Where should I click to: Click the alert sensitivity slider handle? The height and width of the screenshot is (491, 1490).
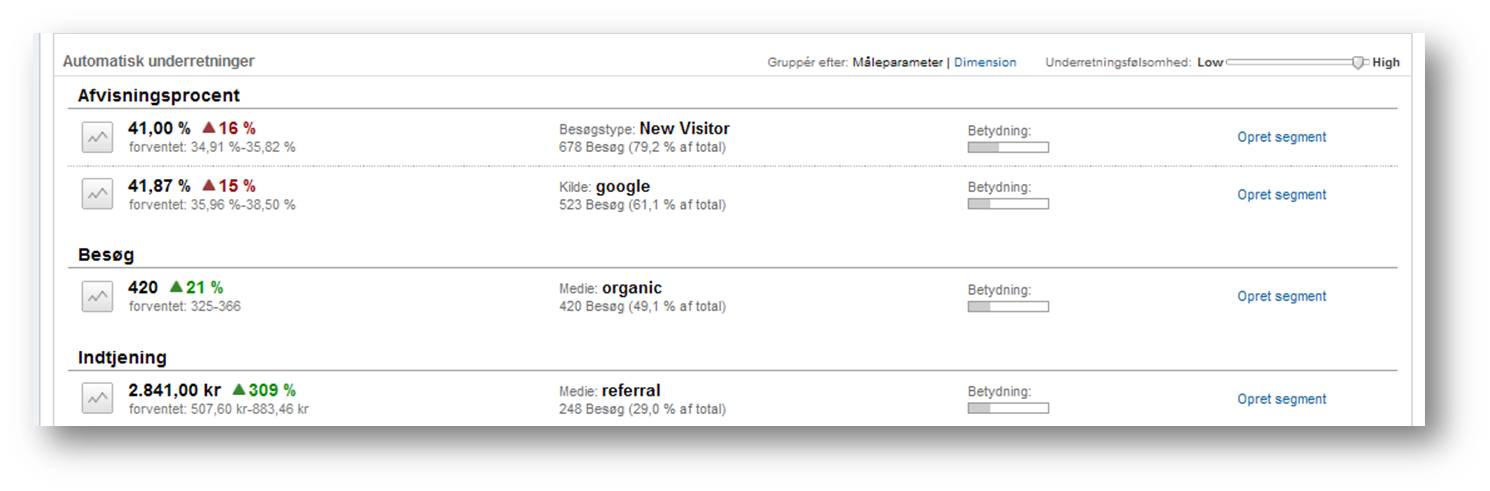click(1358, 62)
